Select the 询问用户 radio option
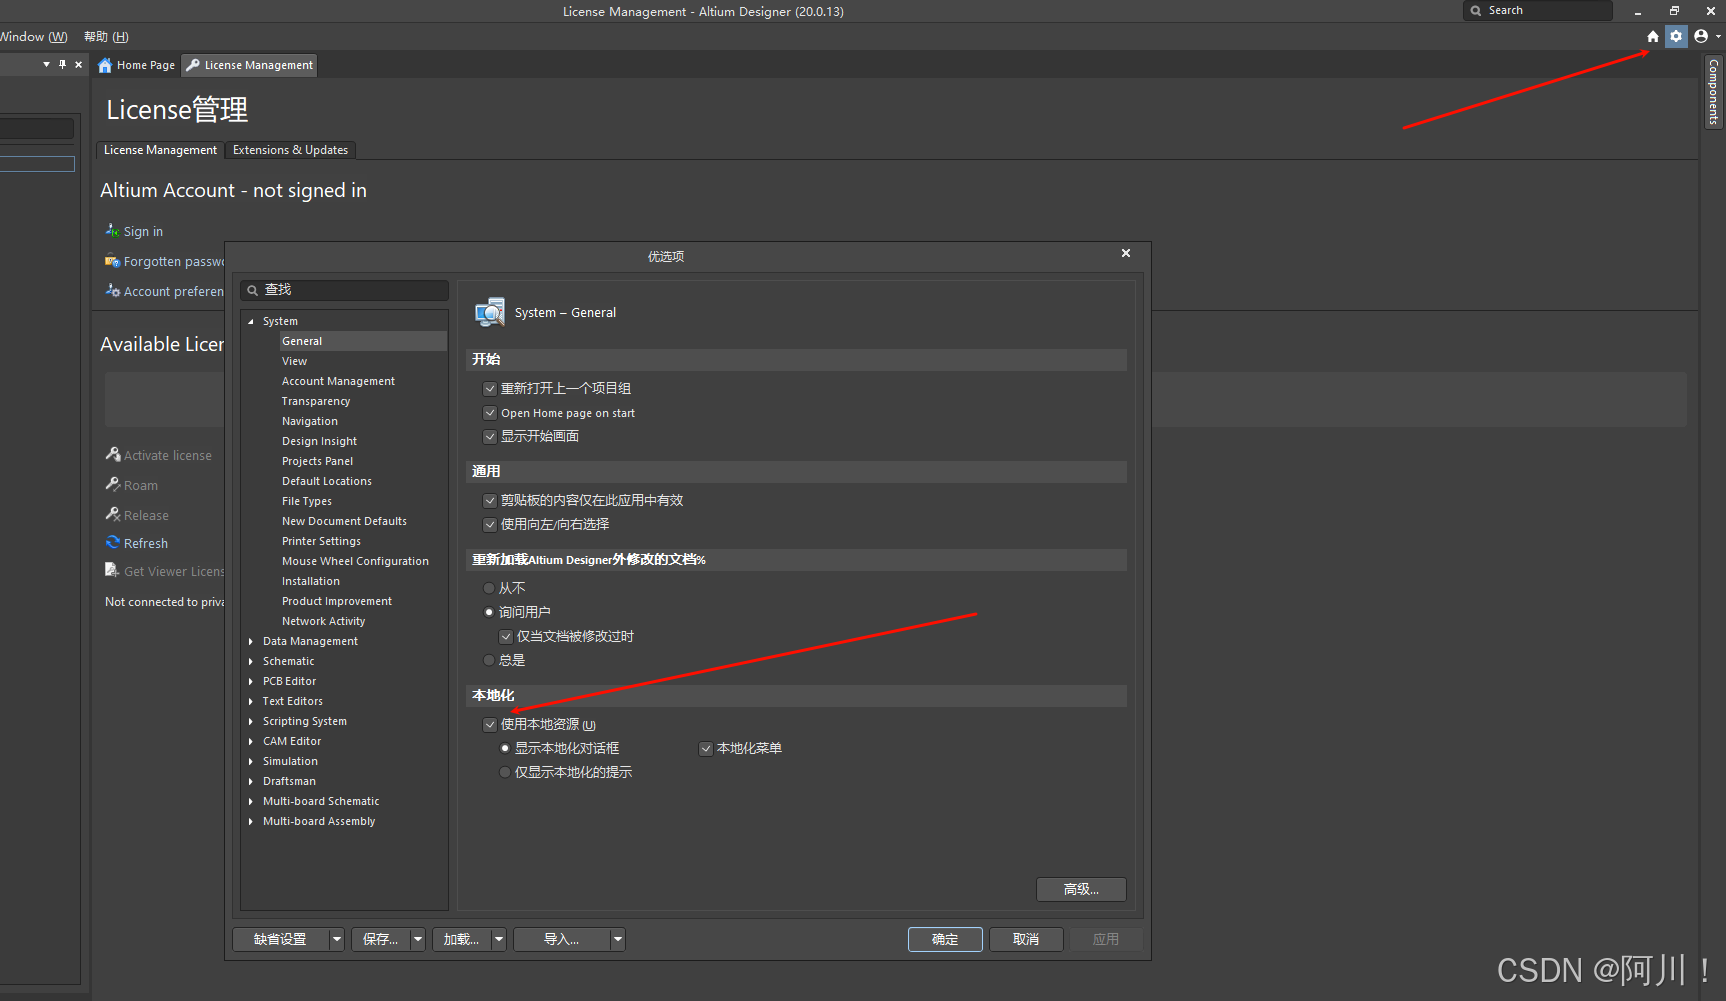 point(489,612)
